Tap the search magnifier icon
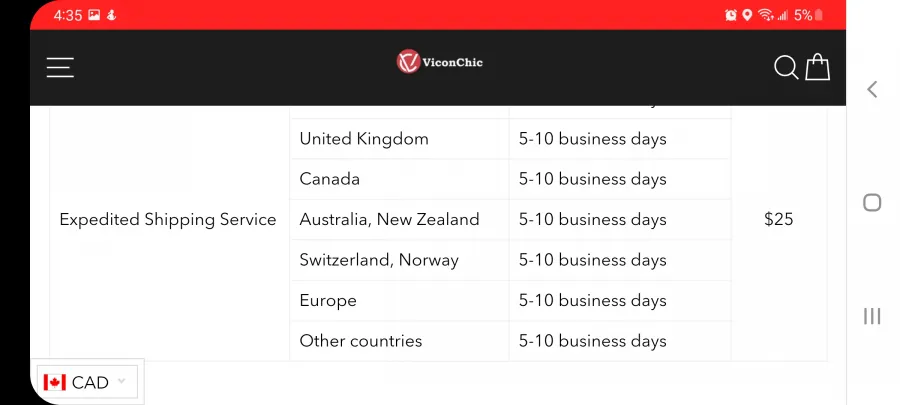 (786, 67)
